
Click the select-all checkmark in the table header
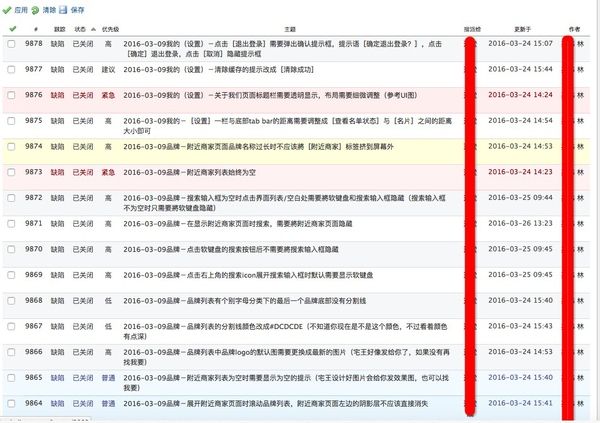12,29
